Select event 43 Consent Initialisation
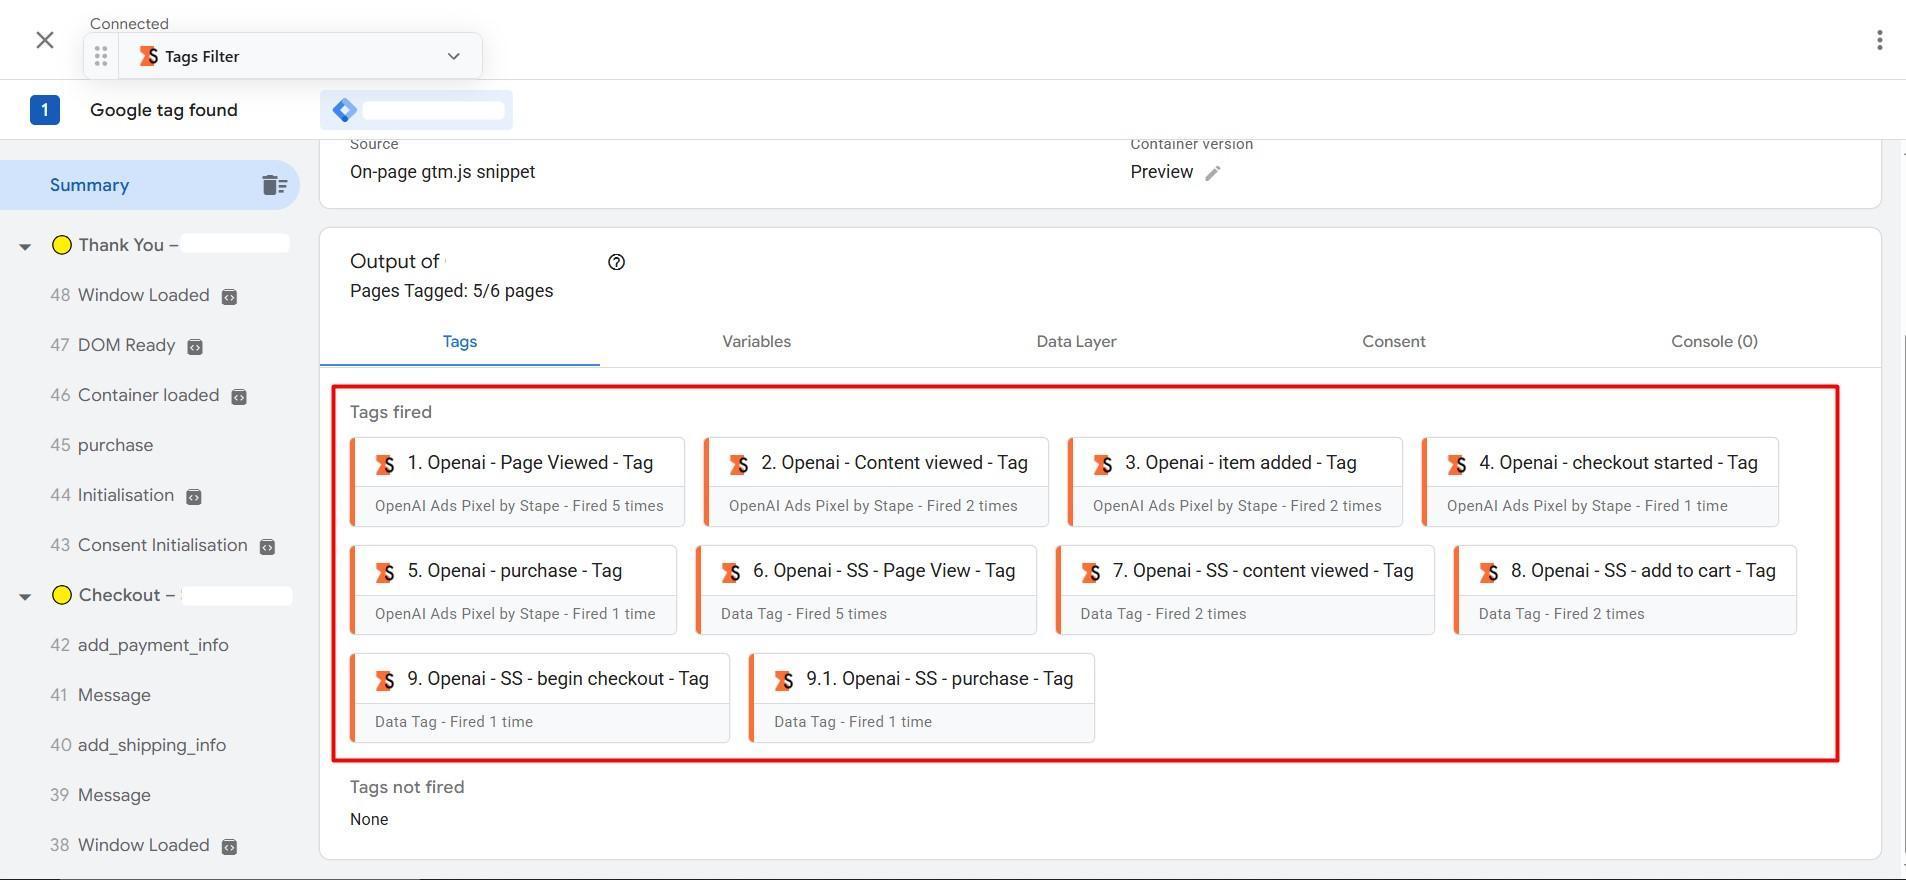This screenshot has width=1906, height=880. 150,545
